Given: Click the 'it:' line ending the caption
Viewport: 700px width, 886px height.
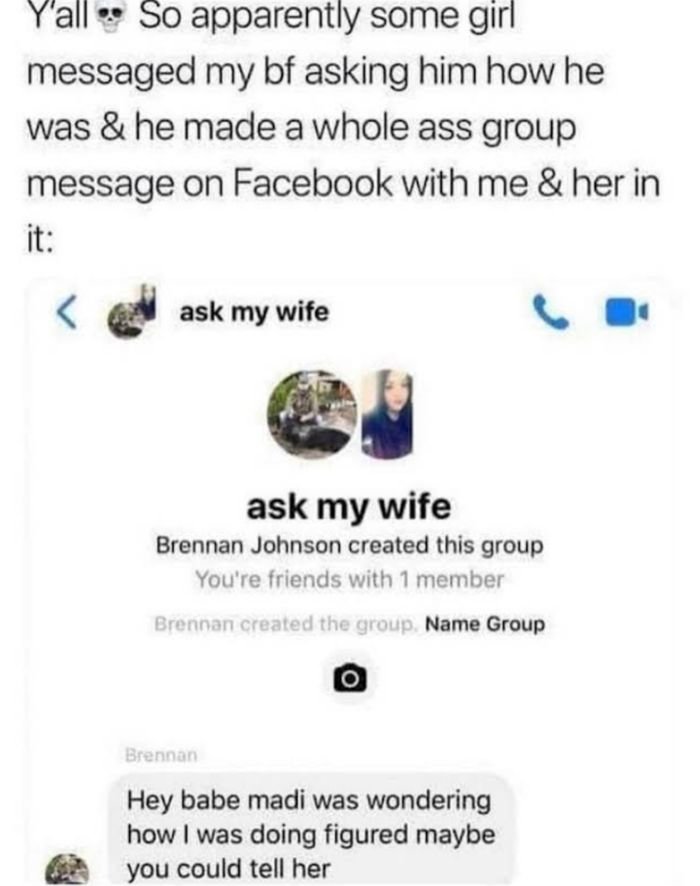Looking at the screenshot, I should pos(40,240).
